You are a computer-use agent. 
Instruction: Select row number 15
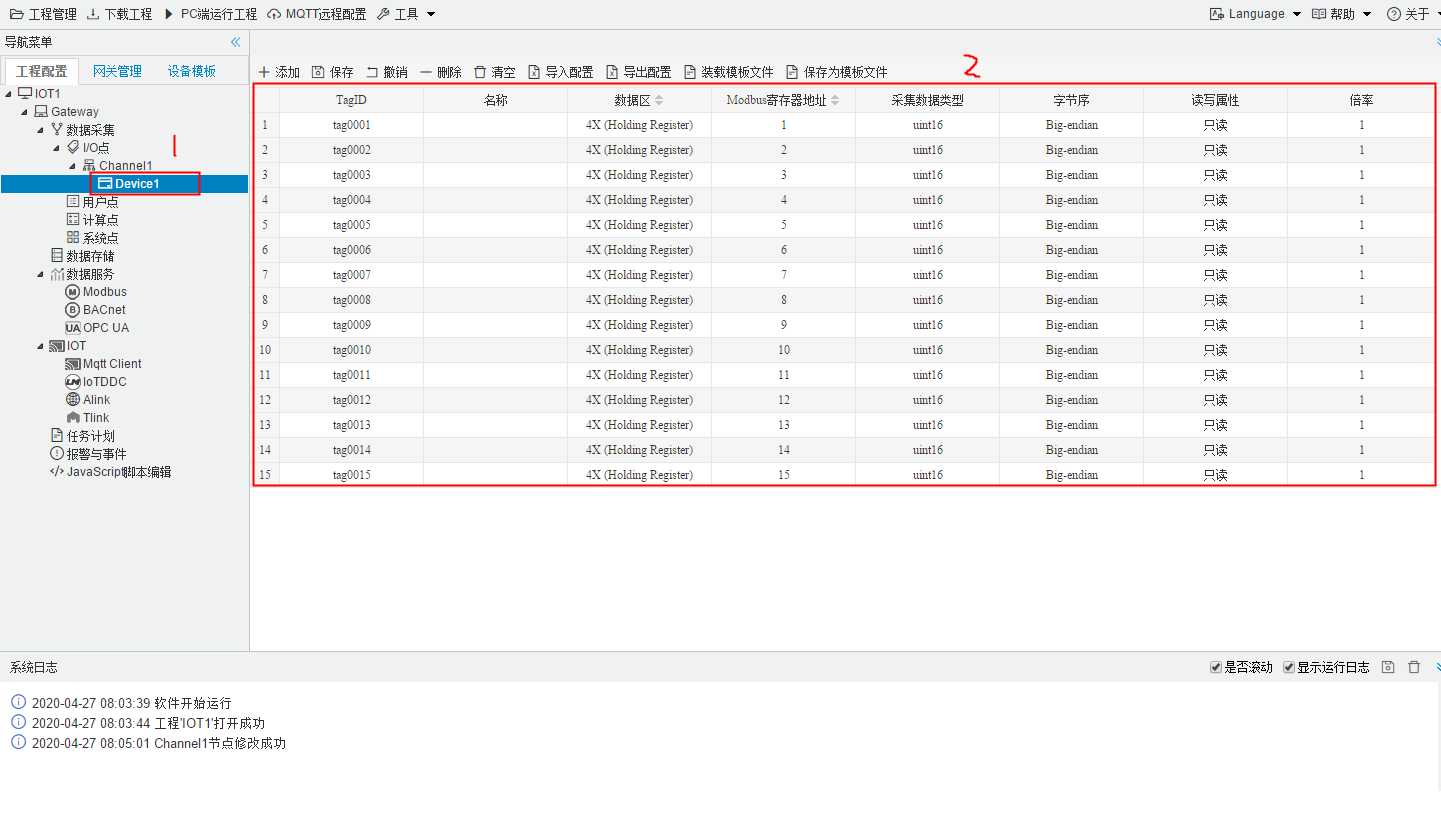(265, 475)
